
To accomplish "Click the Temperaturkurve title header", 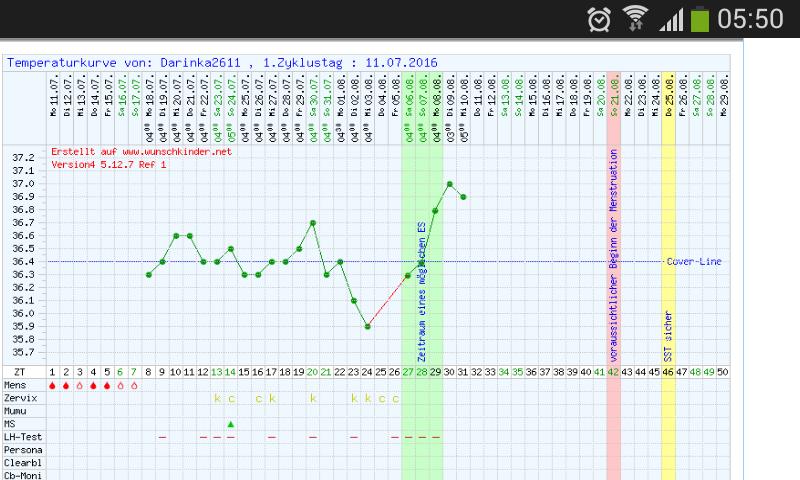I will click(x=225, y=62).
